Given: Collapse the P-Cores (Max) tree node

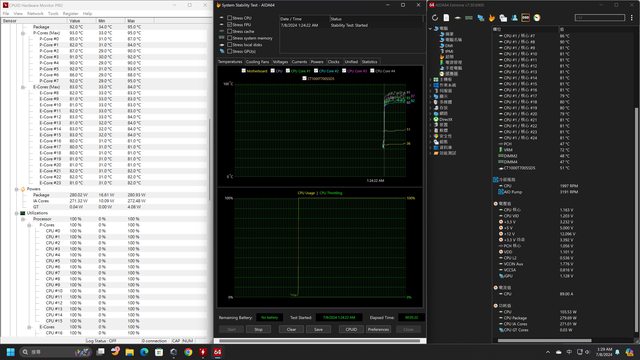Looking at the screenshot, I should click(x=23, y=33).
